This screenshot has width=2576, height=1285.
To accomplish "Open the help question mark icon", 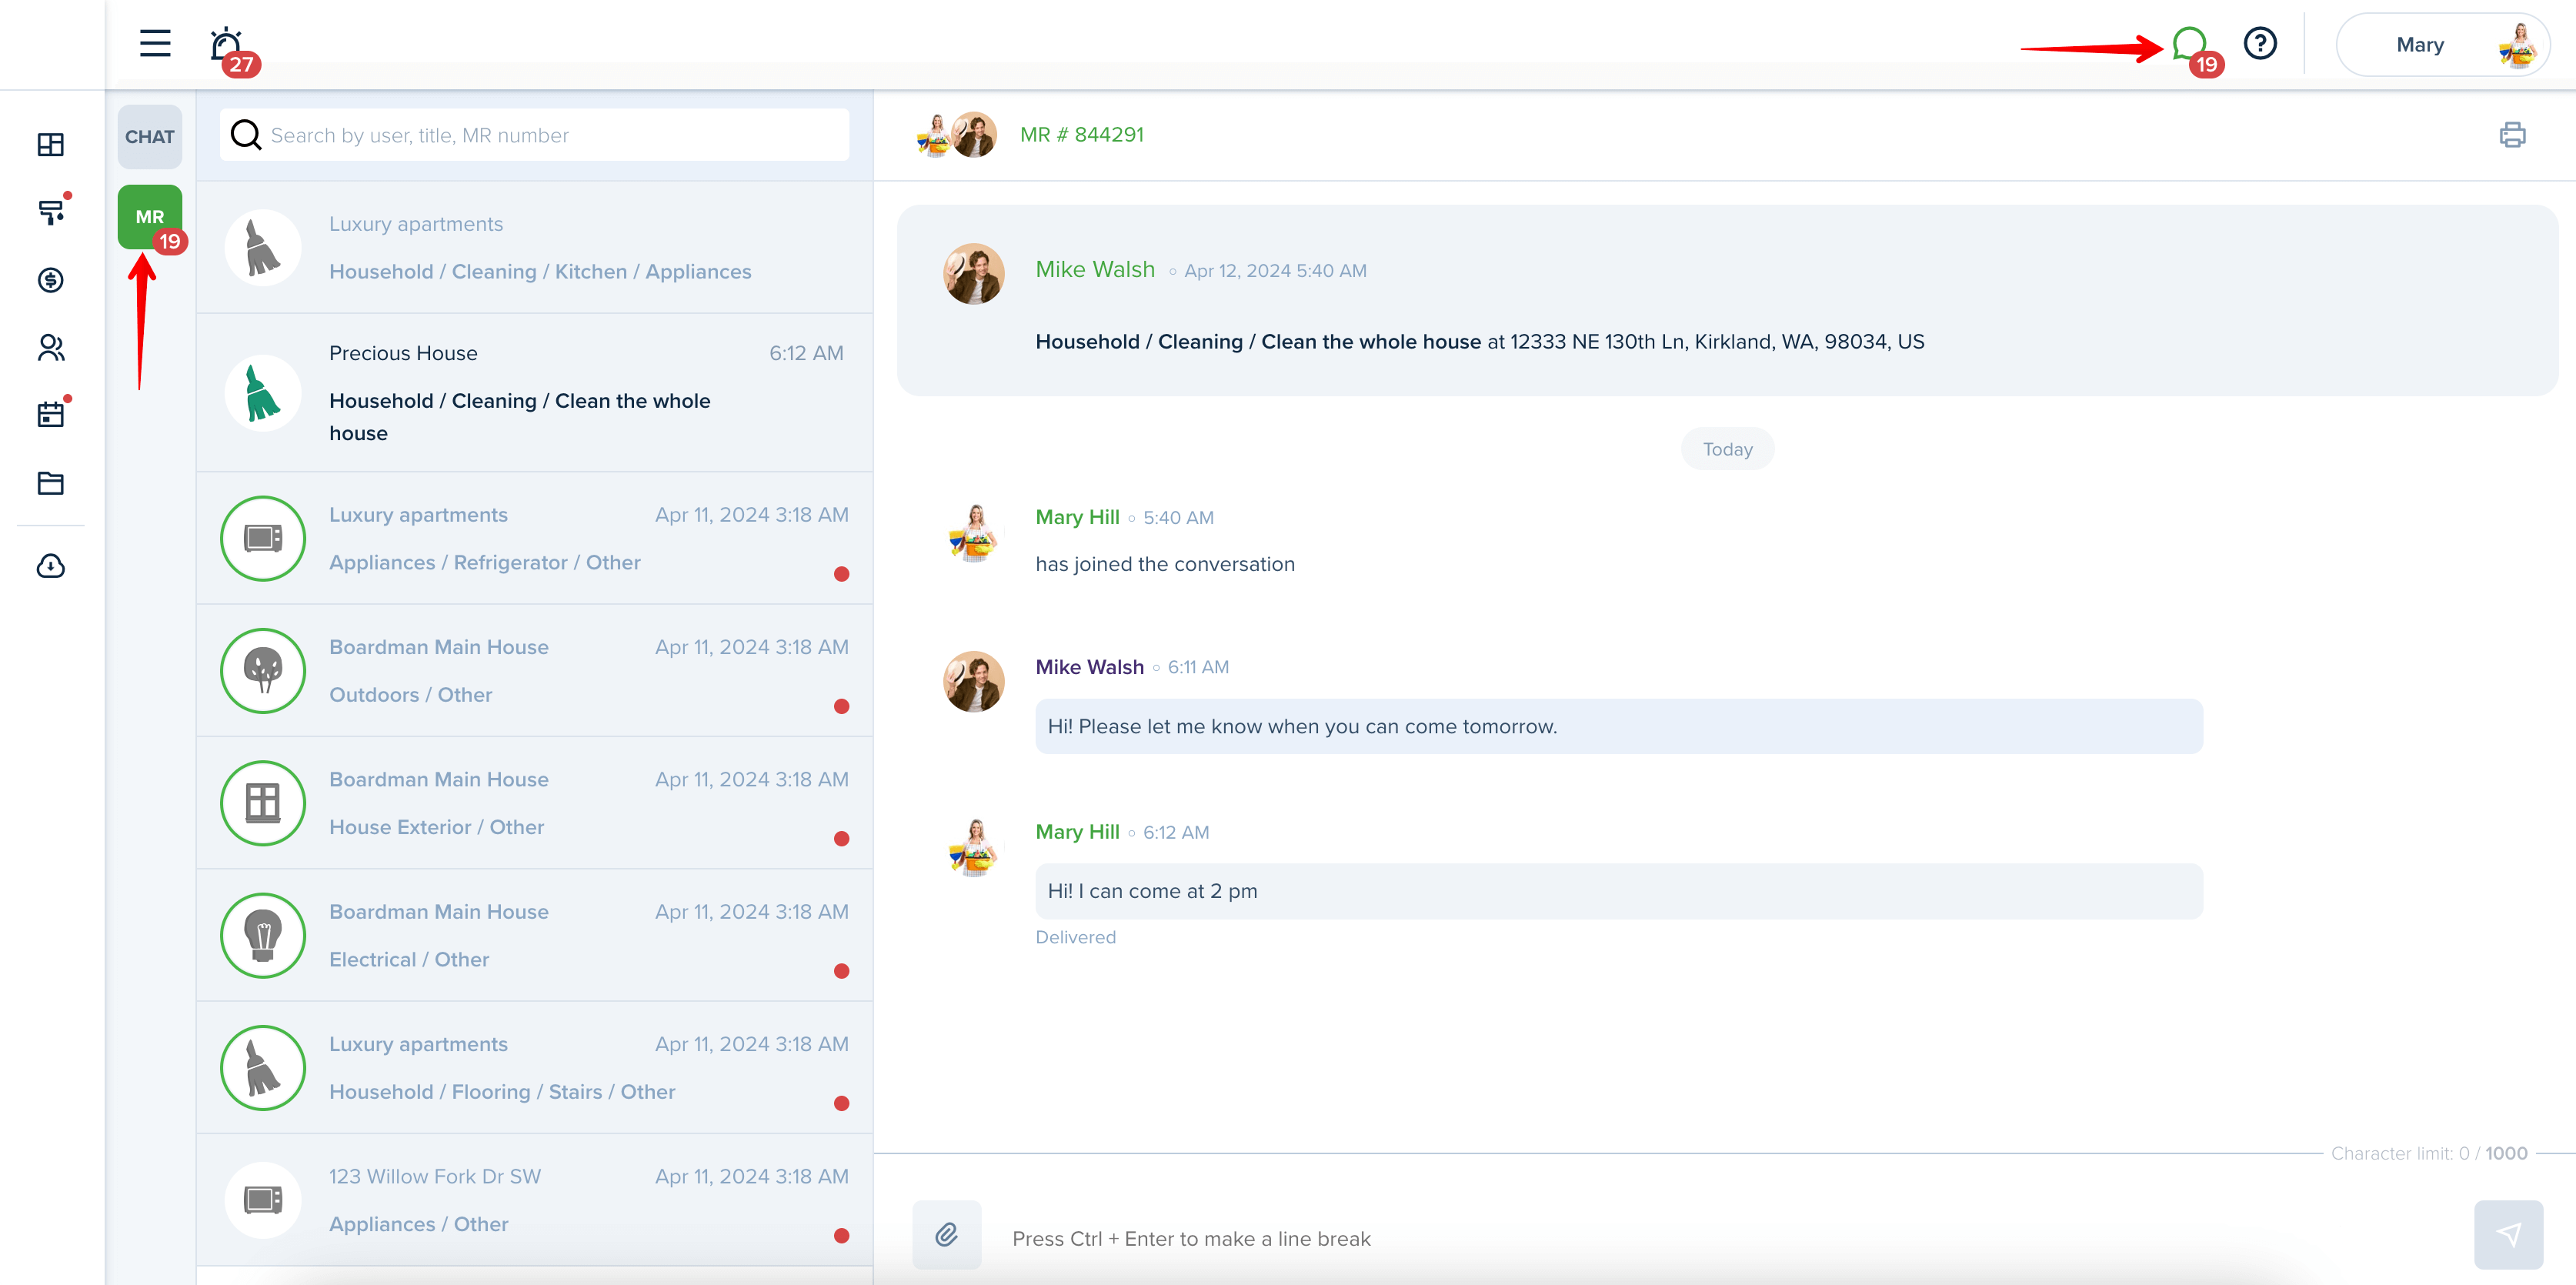I will click(2260, 43).
